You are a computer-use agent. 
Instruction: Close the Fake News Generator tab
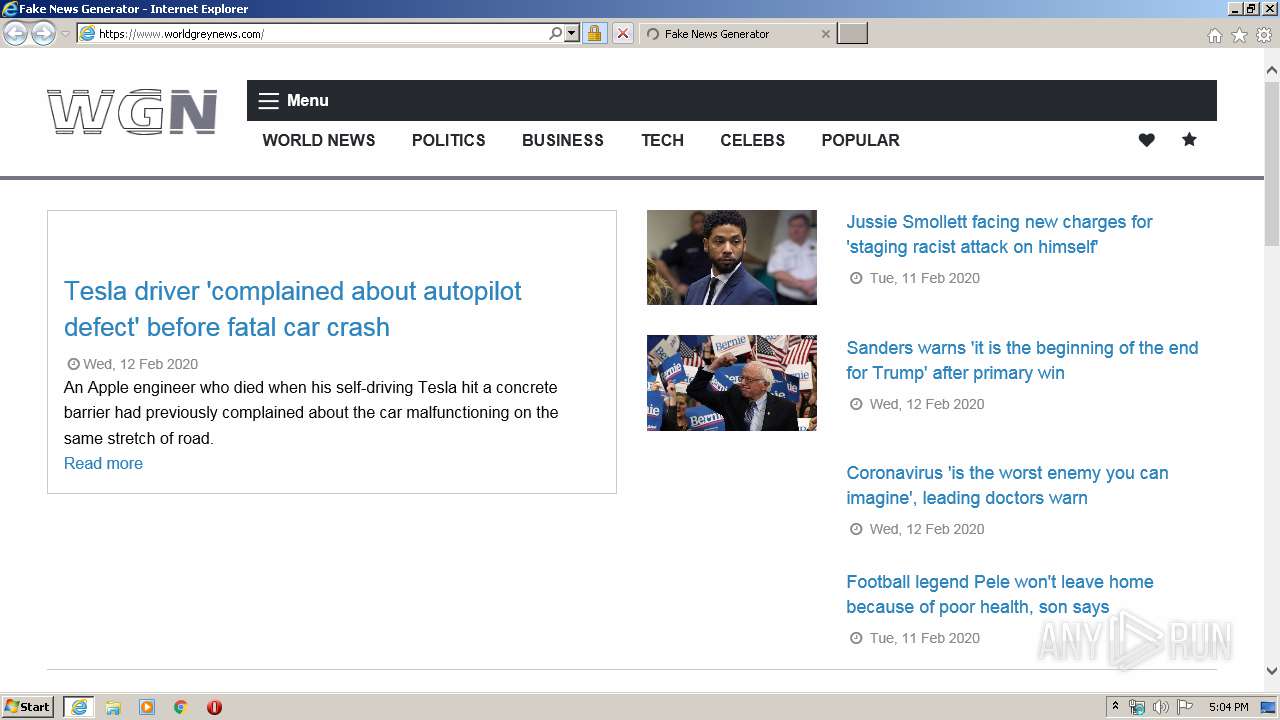[x=825, y=34]
